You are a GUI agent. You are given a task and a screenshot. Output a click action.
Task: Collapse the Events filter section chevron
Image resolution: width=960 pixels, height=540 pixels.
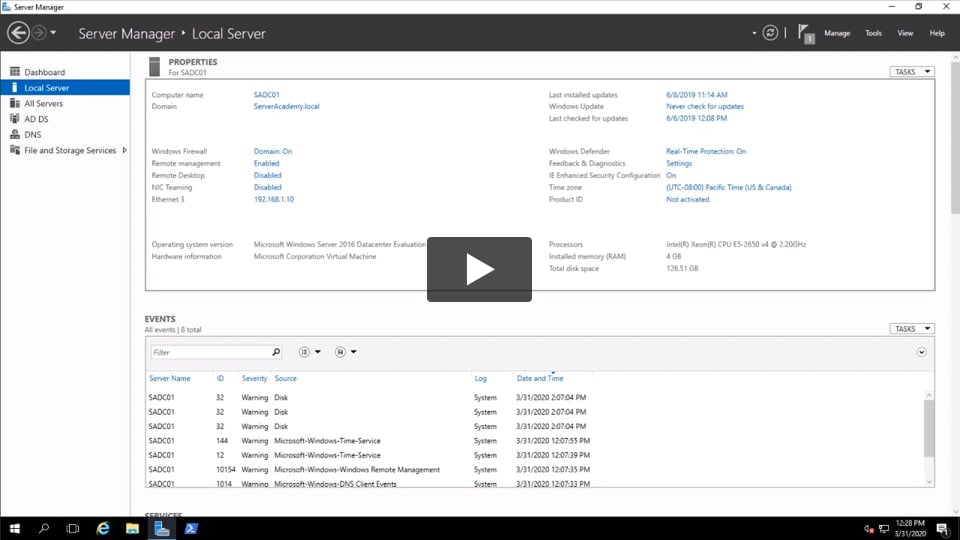[921, 352]
